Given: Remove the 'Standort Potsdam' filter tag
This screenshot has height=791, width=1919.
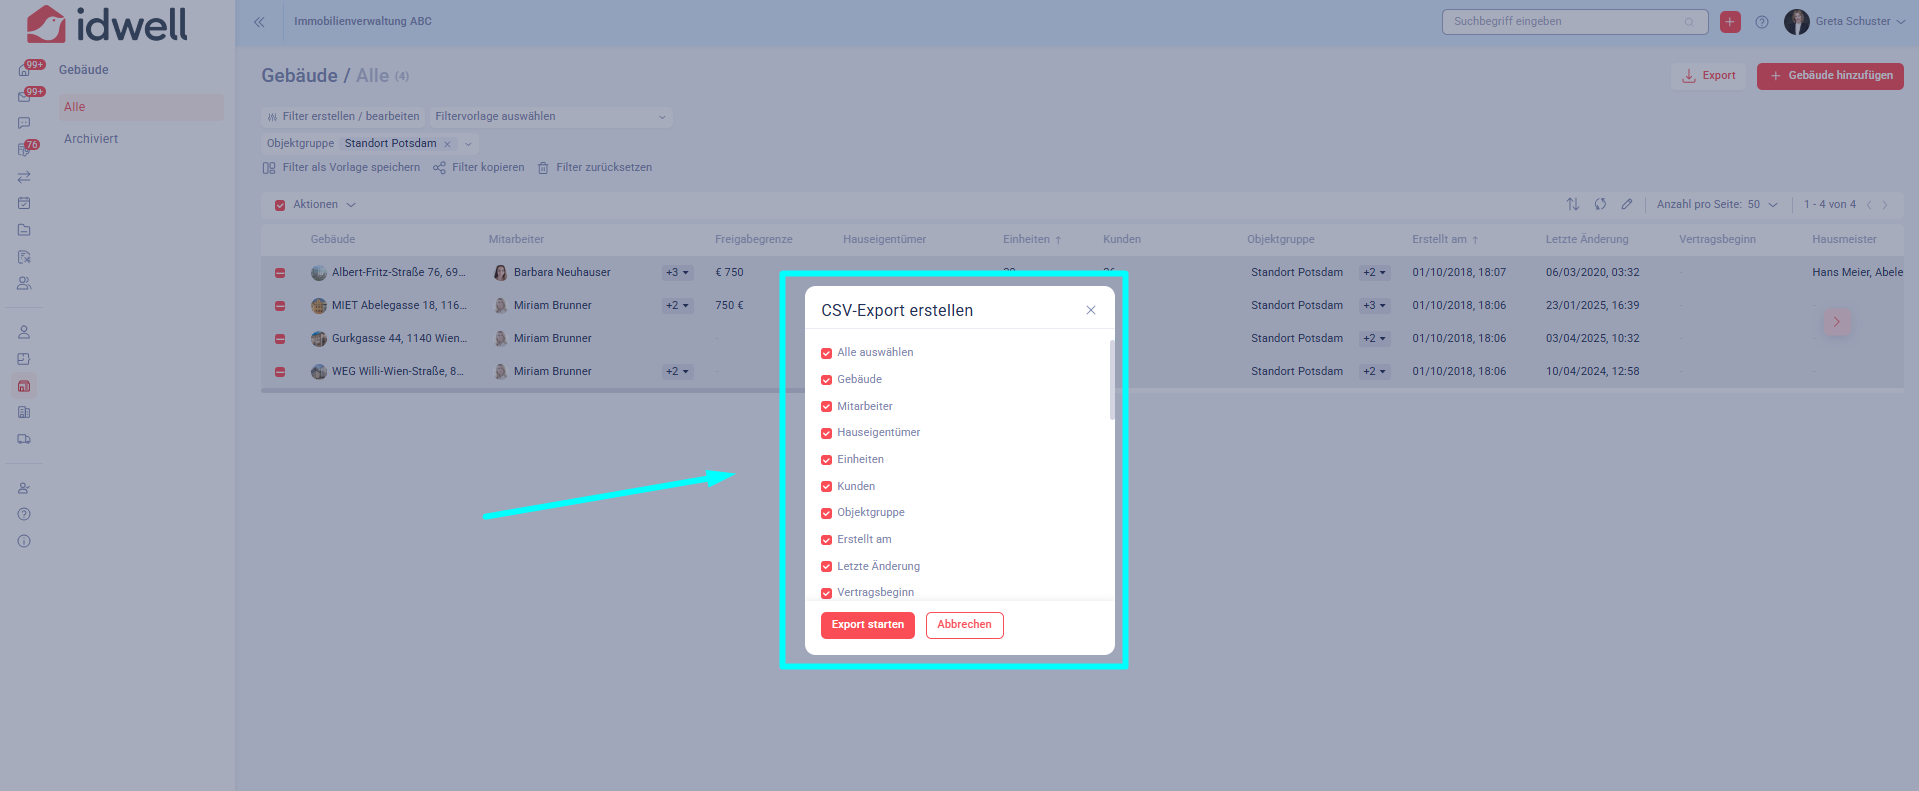Looking at the screenshot, I should tap(447, 144).
